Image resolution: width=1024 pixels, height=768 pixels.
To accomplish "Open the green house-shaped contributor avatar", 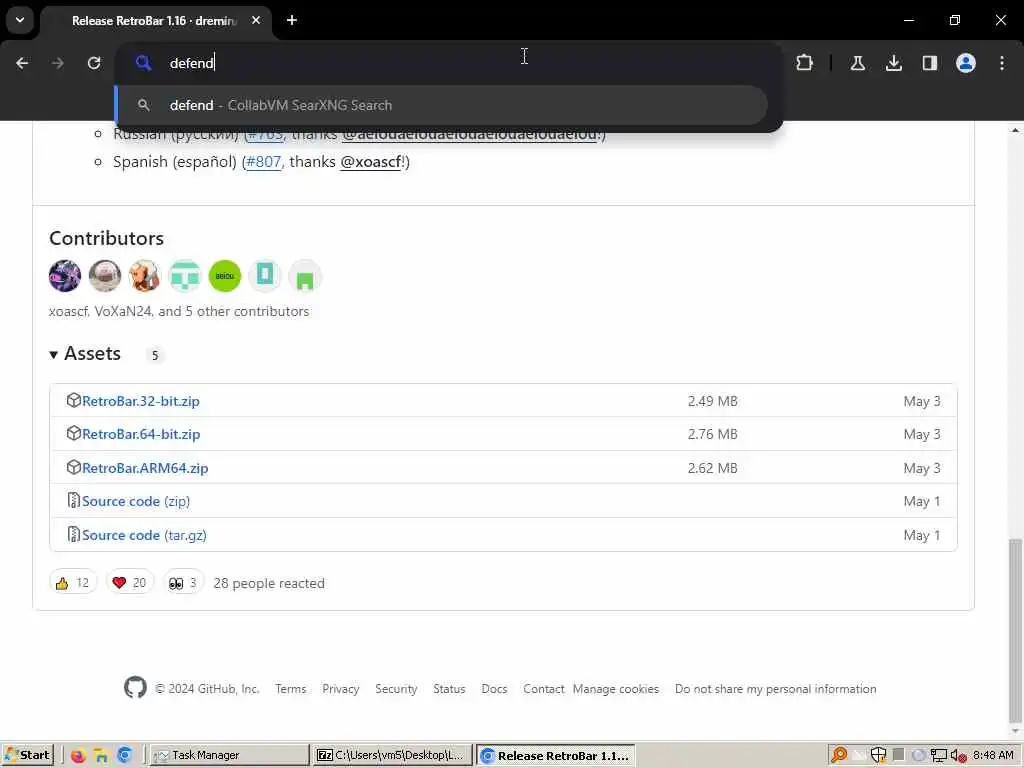I will click(305, 276).
